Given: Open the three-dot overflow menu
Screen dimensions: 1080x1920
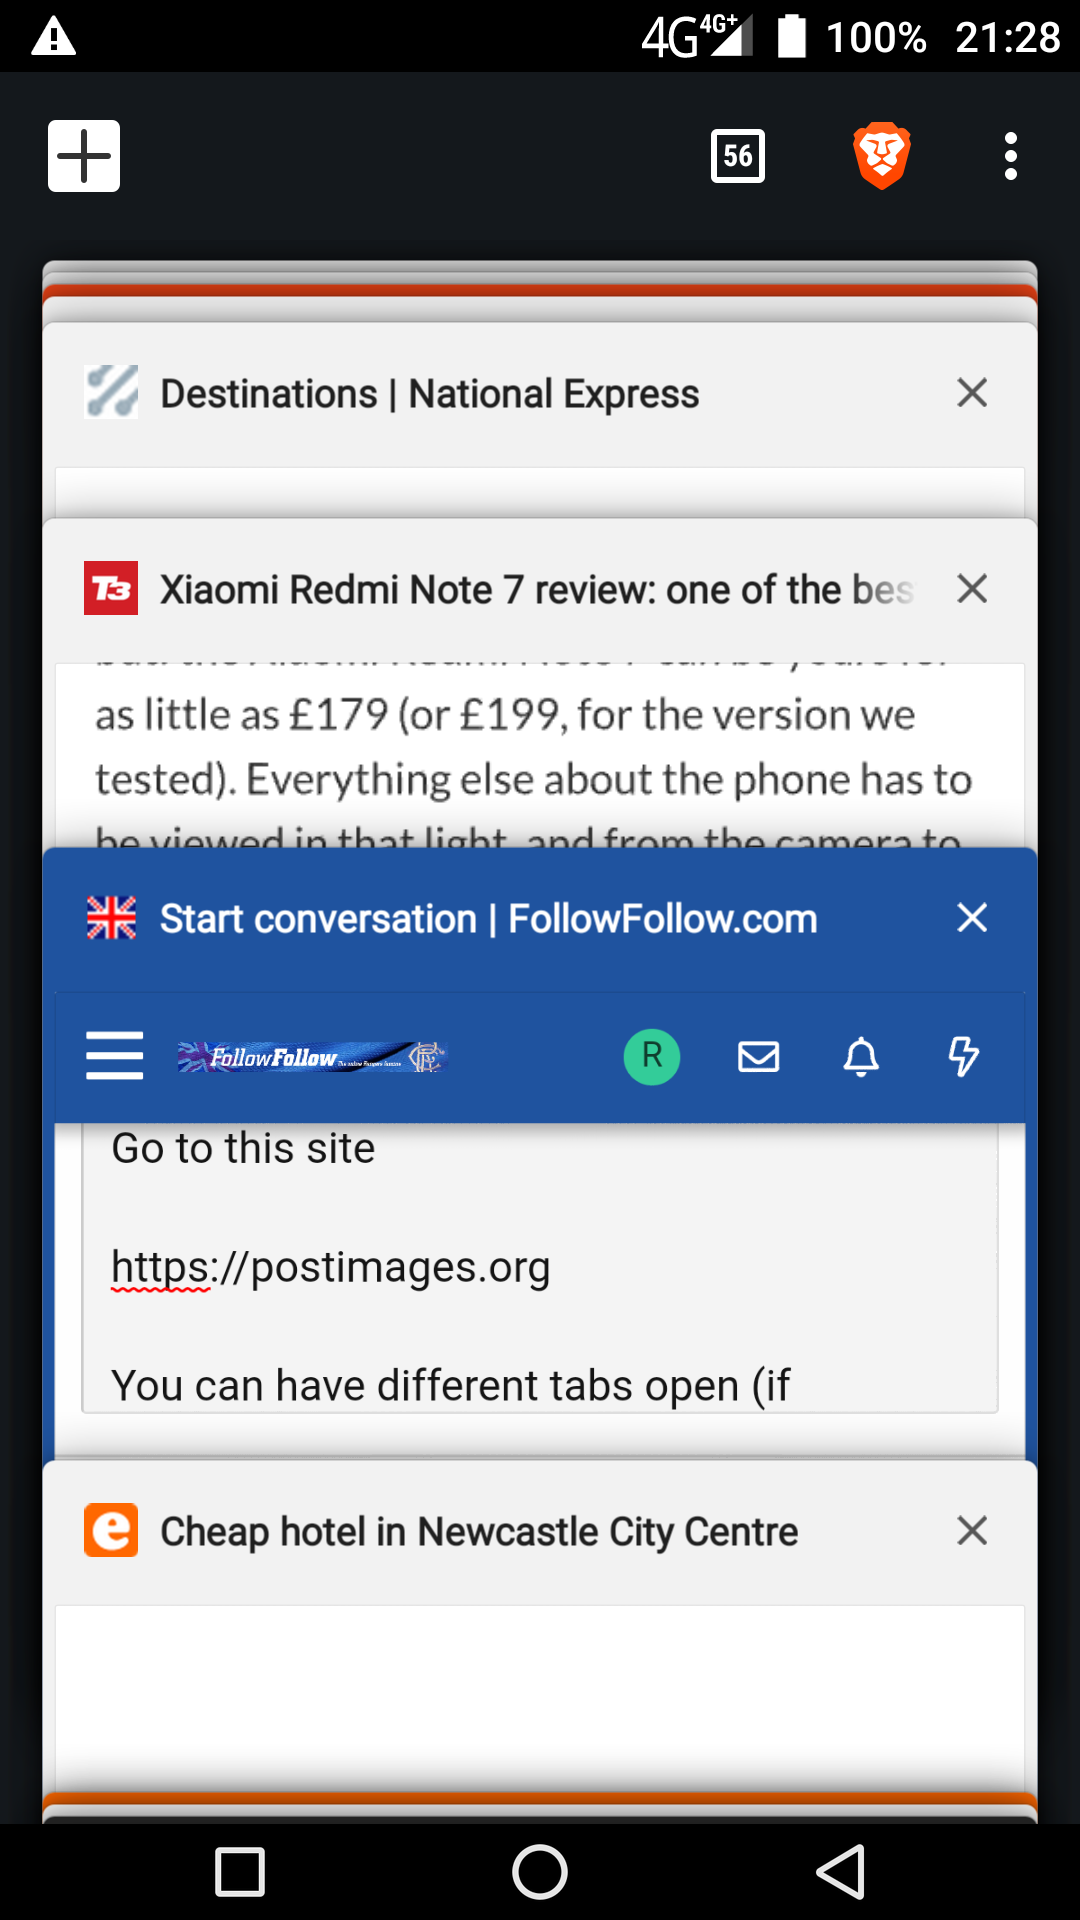Looking at the screenshot, I should point(1011,156).
